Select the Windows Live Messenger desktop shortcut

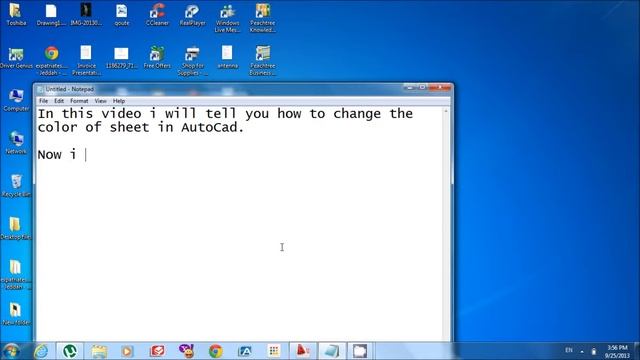tap(227, 18)
